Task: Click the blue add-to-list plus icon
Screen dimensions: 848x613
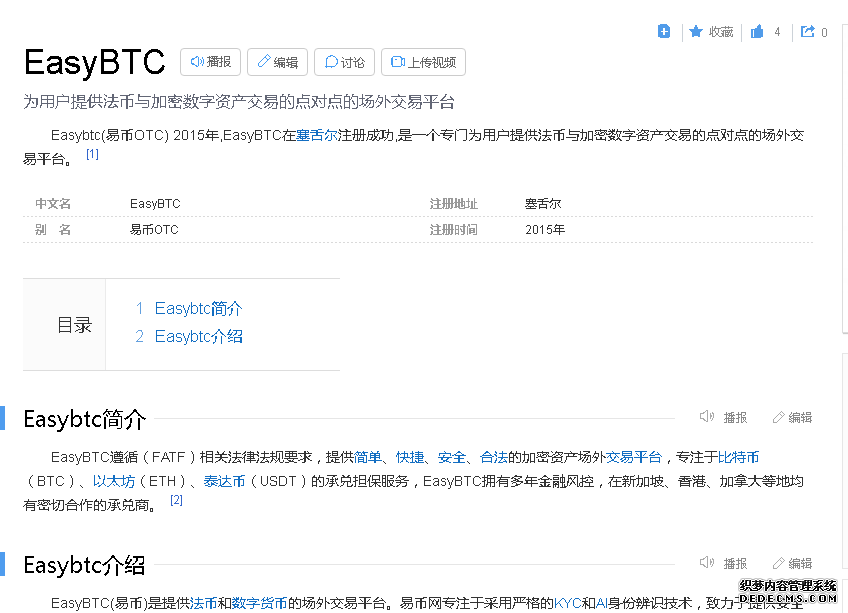Action: click(664, 32)
